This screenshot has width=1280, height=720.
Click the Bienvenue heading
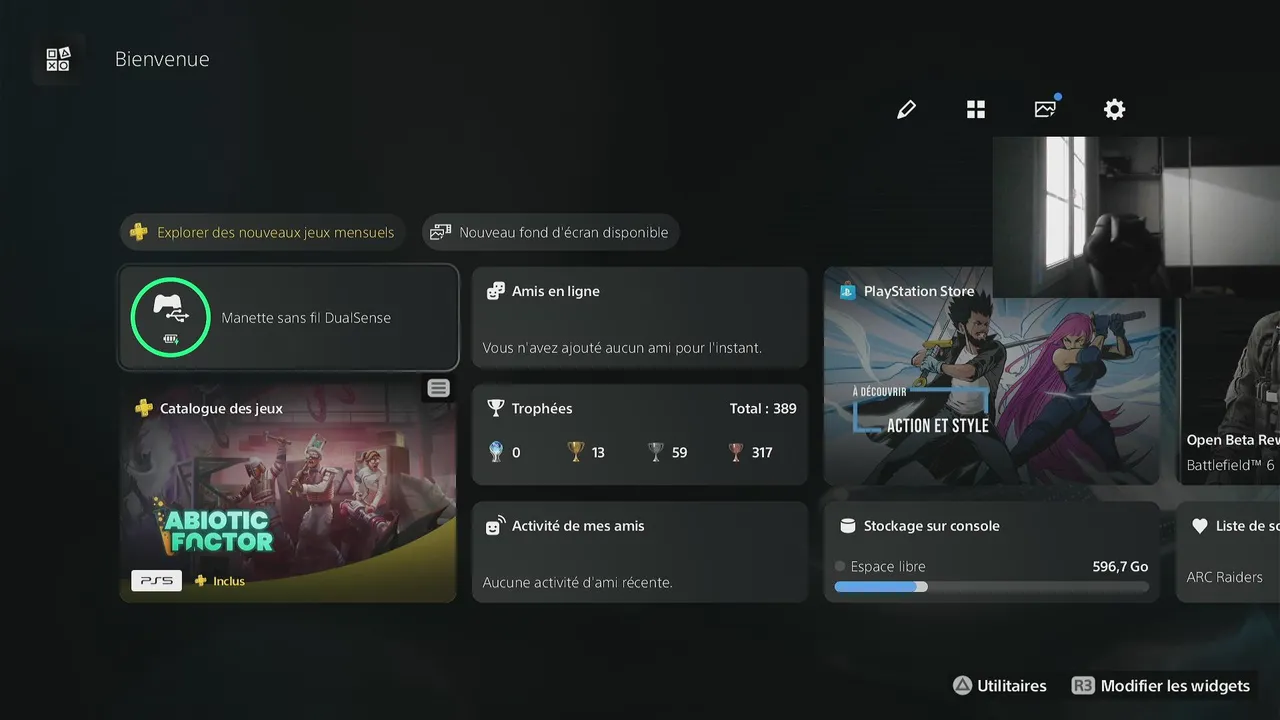coord(162,59)
